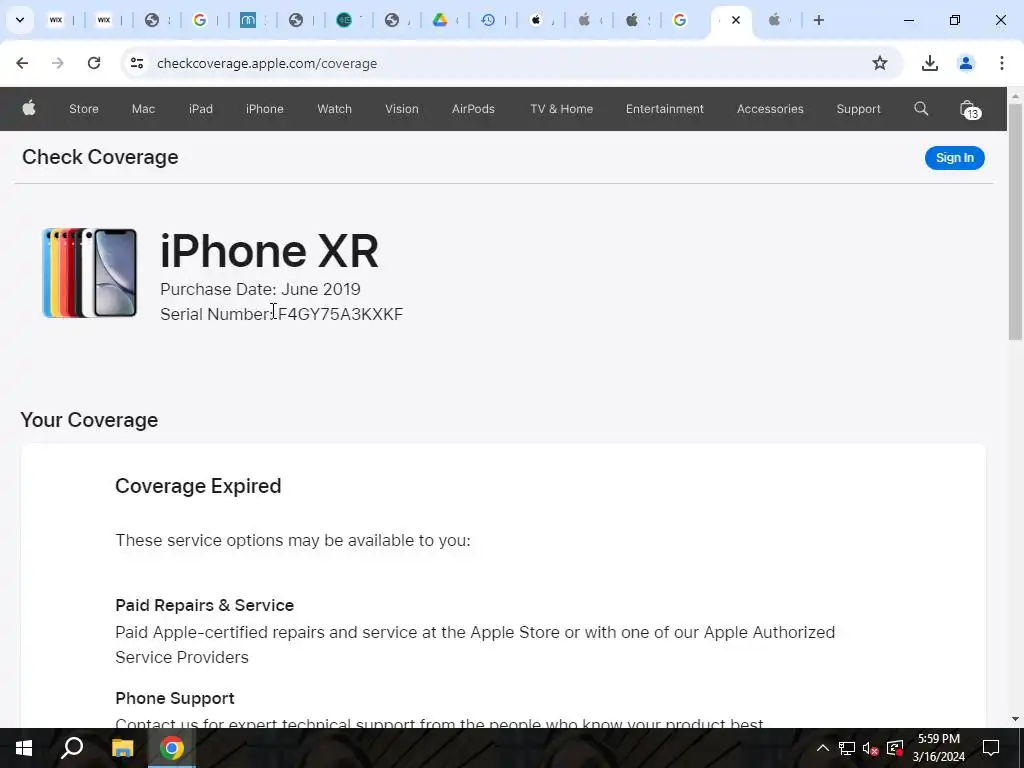Viewport: 1024px width, 768px height.
Task: Click the Check Coverage heading
Action: 100,157
